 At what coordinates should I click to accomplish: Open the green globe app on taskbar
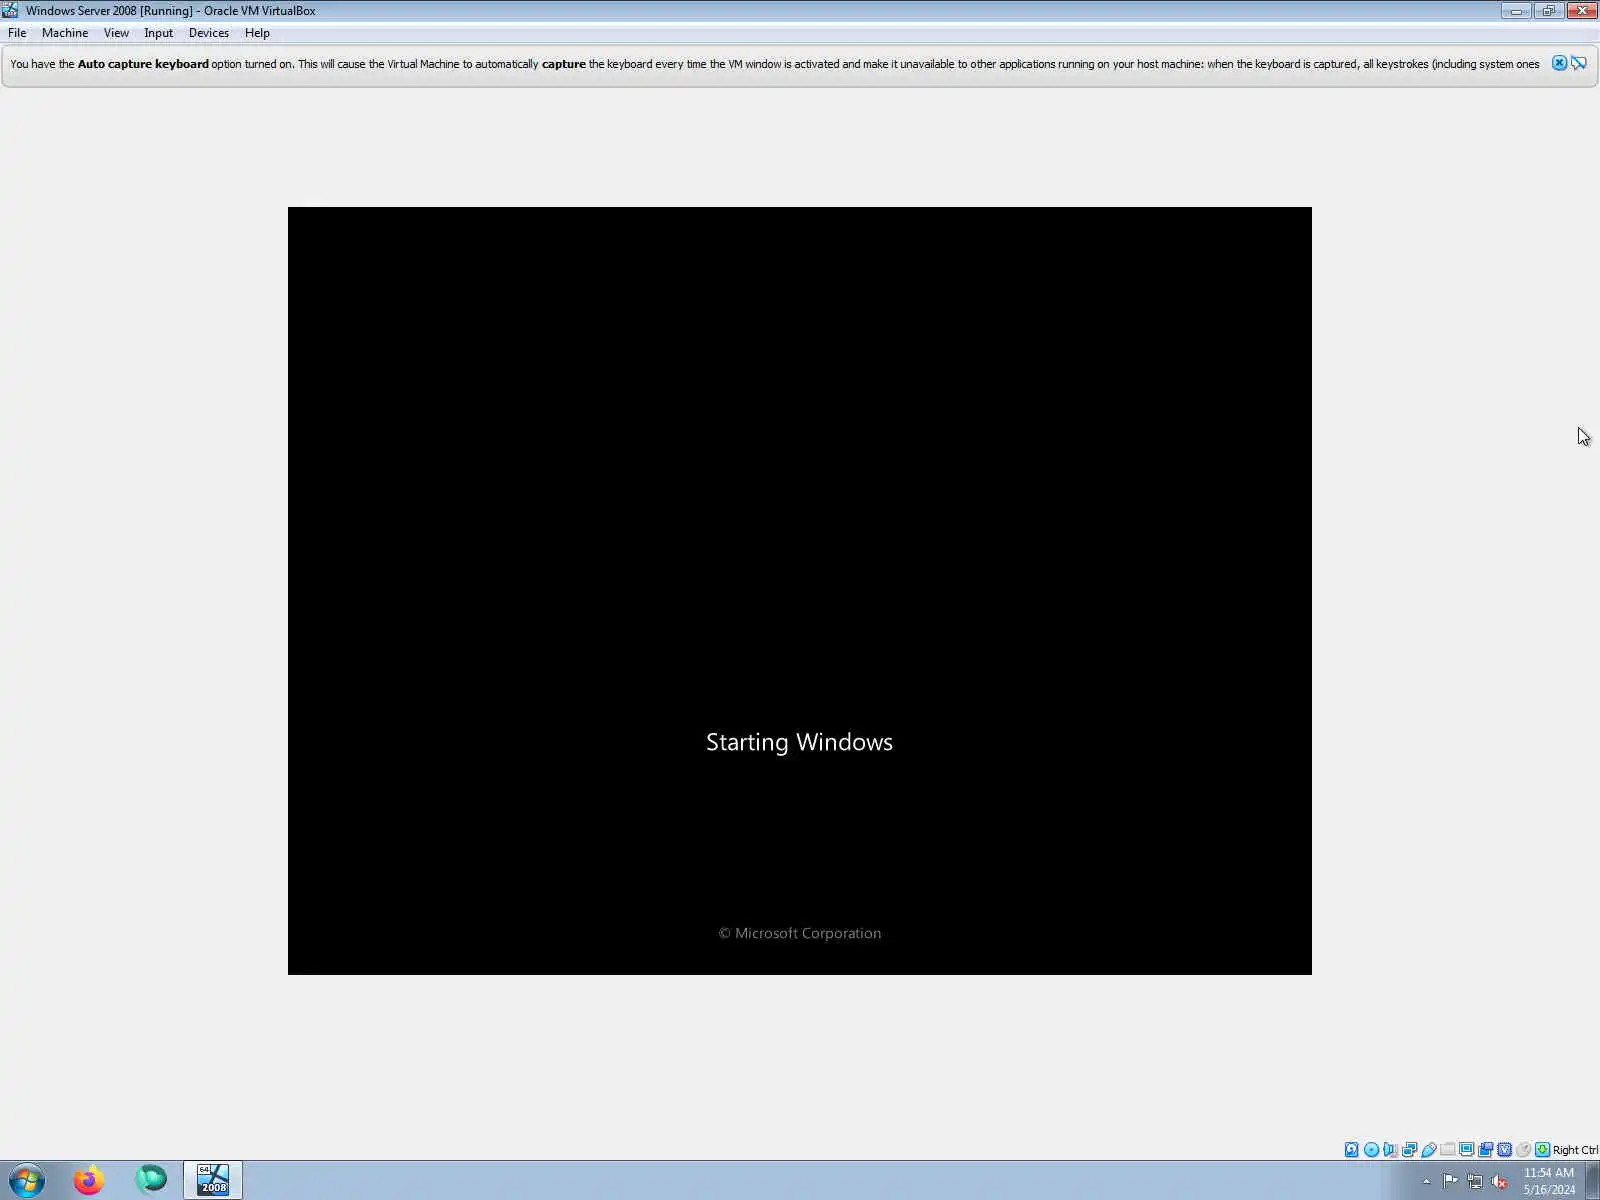(x=151, y=1181)
